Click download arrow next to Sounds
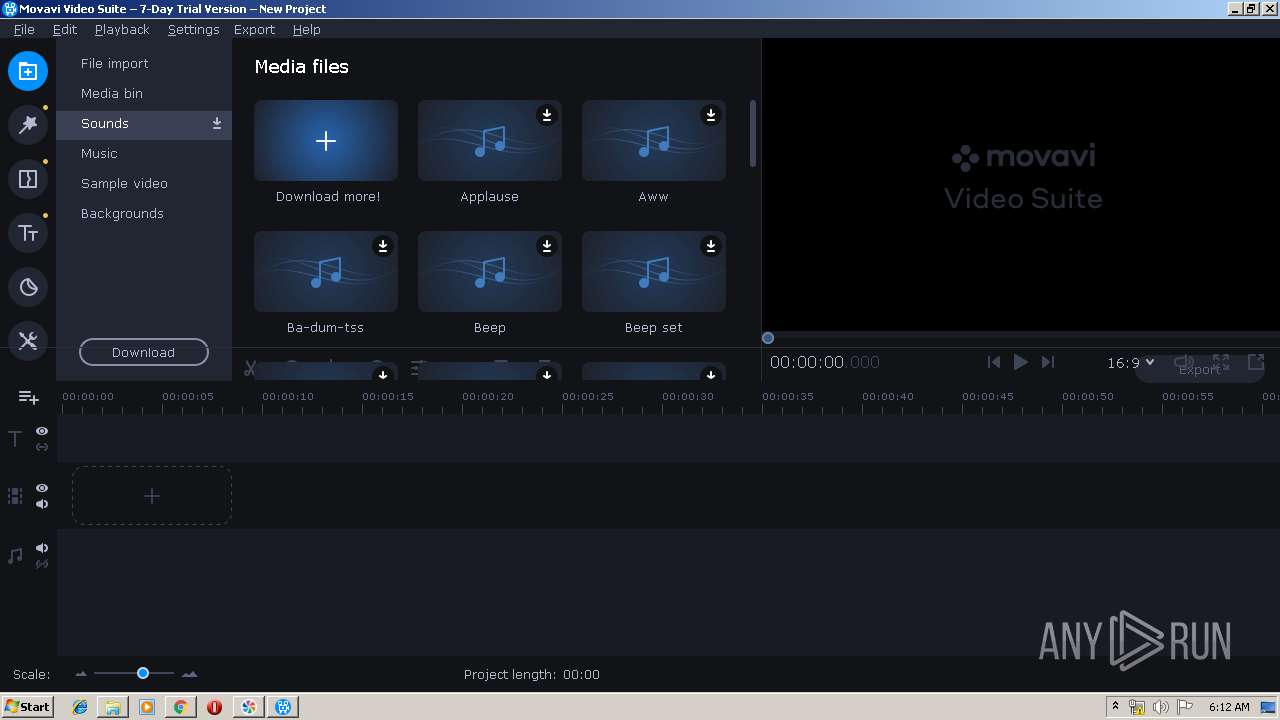Viewport: 1280px width, 720px height. (x=217, y=124)
